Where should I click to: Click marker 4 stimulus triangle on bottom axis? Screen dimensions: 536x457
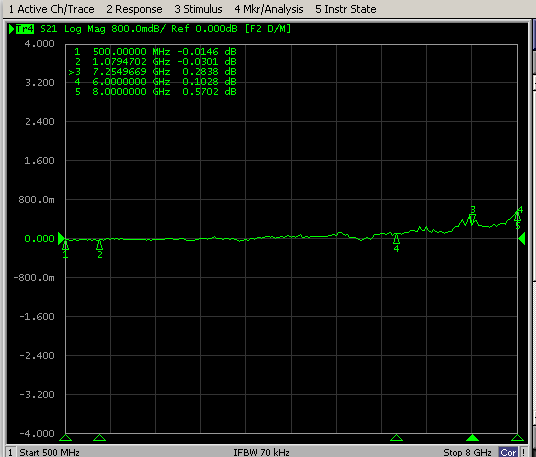tap(396, 438)
